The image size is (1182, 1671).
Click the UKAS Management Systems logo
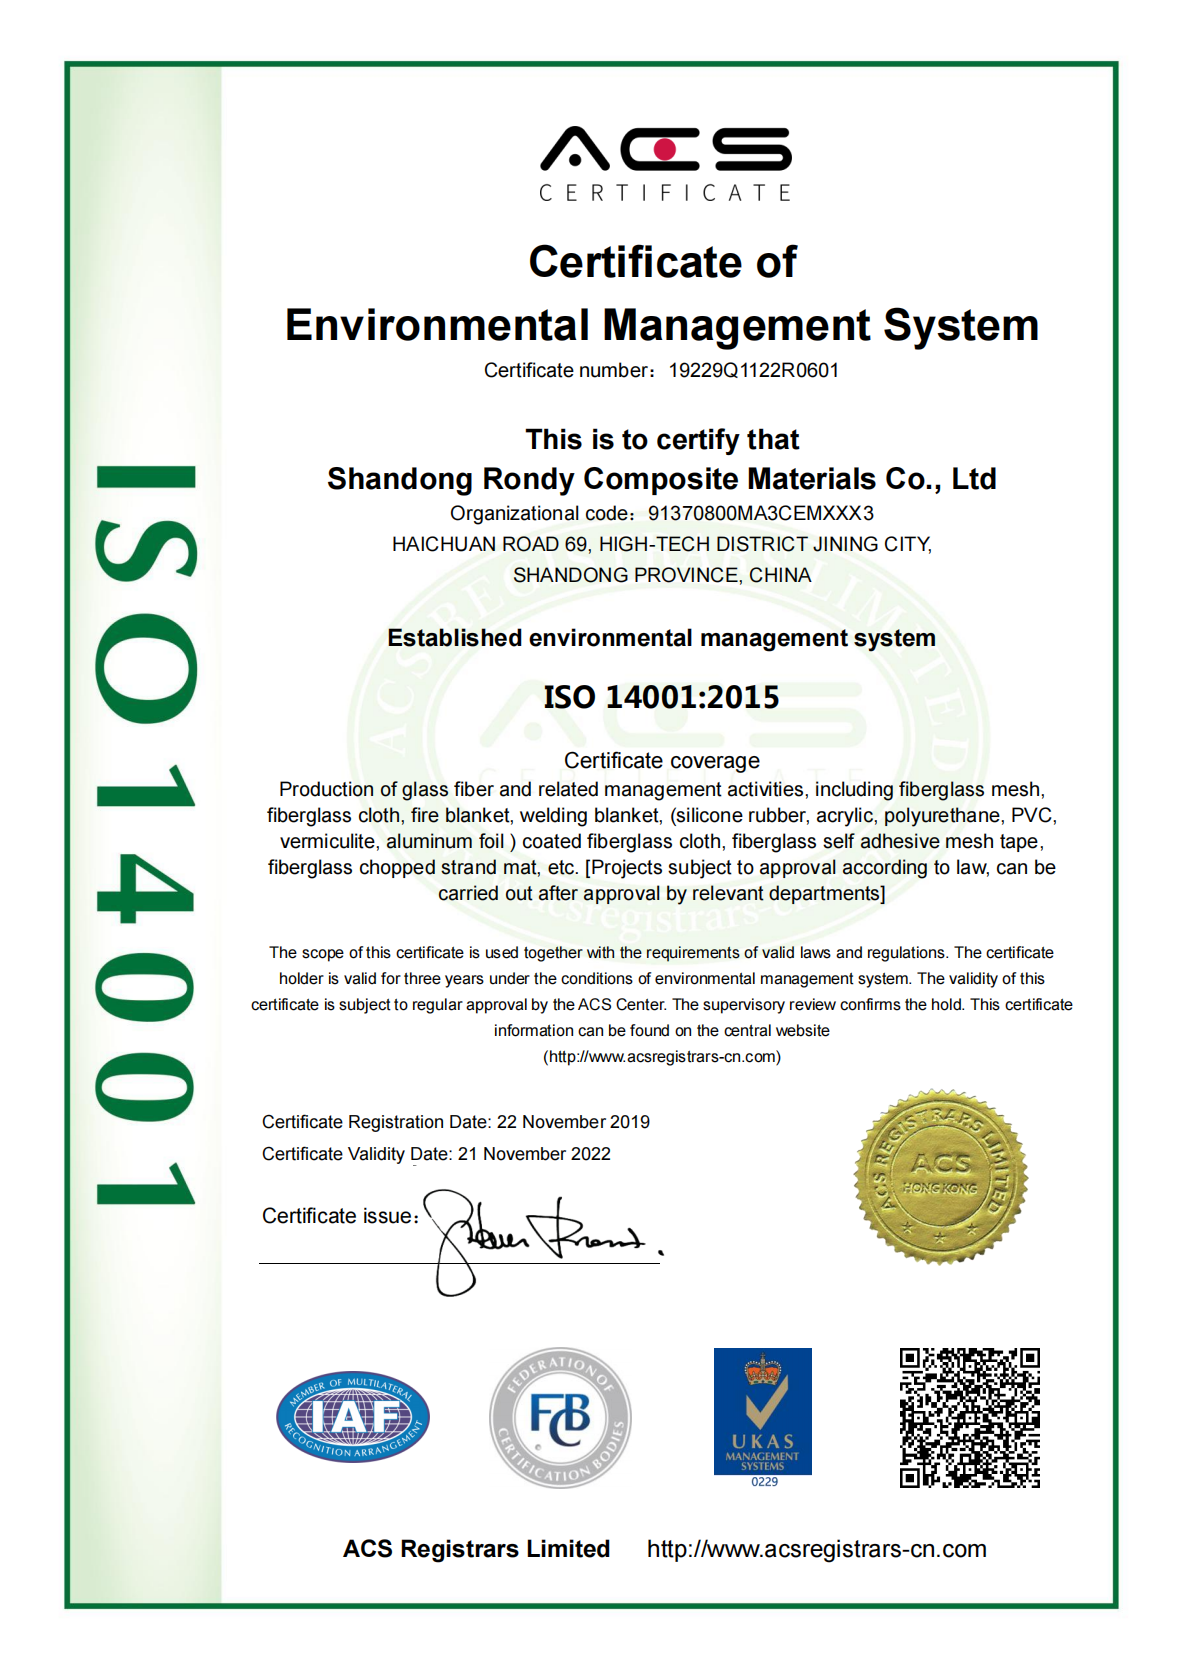(763, 1417)
